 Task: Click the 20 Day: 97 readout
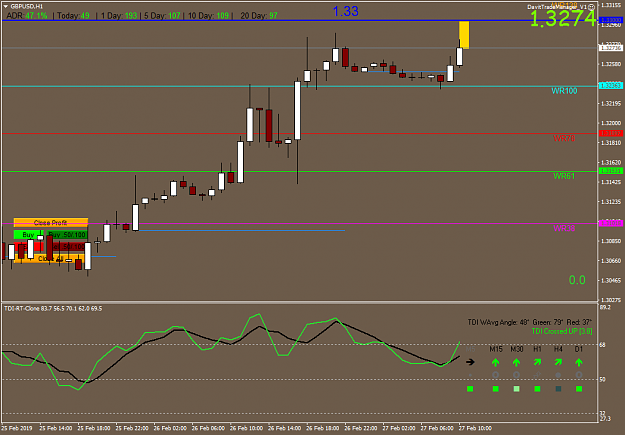(x=259, y=16)
